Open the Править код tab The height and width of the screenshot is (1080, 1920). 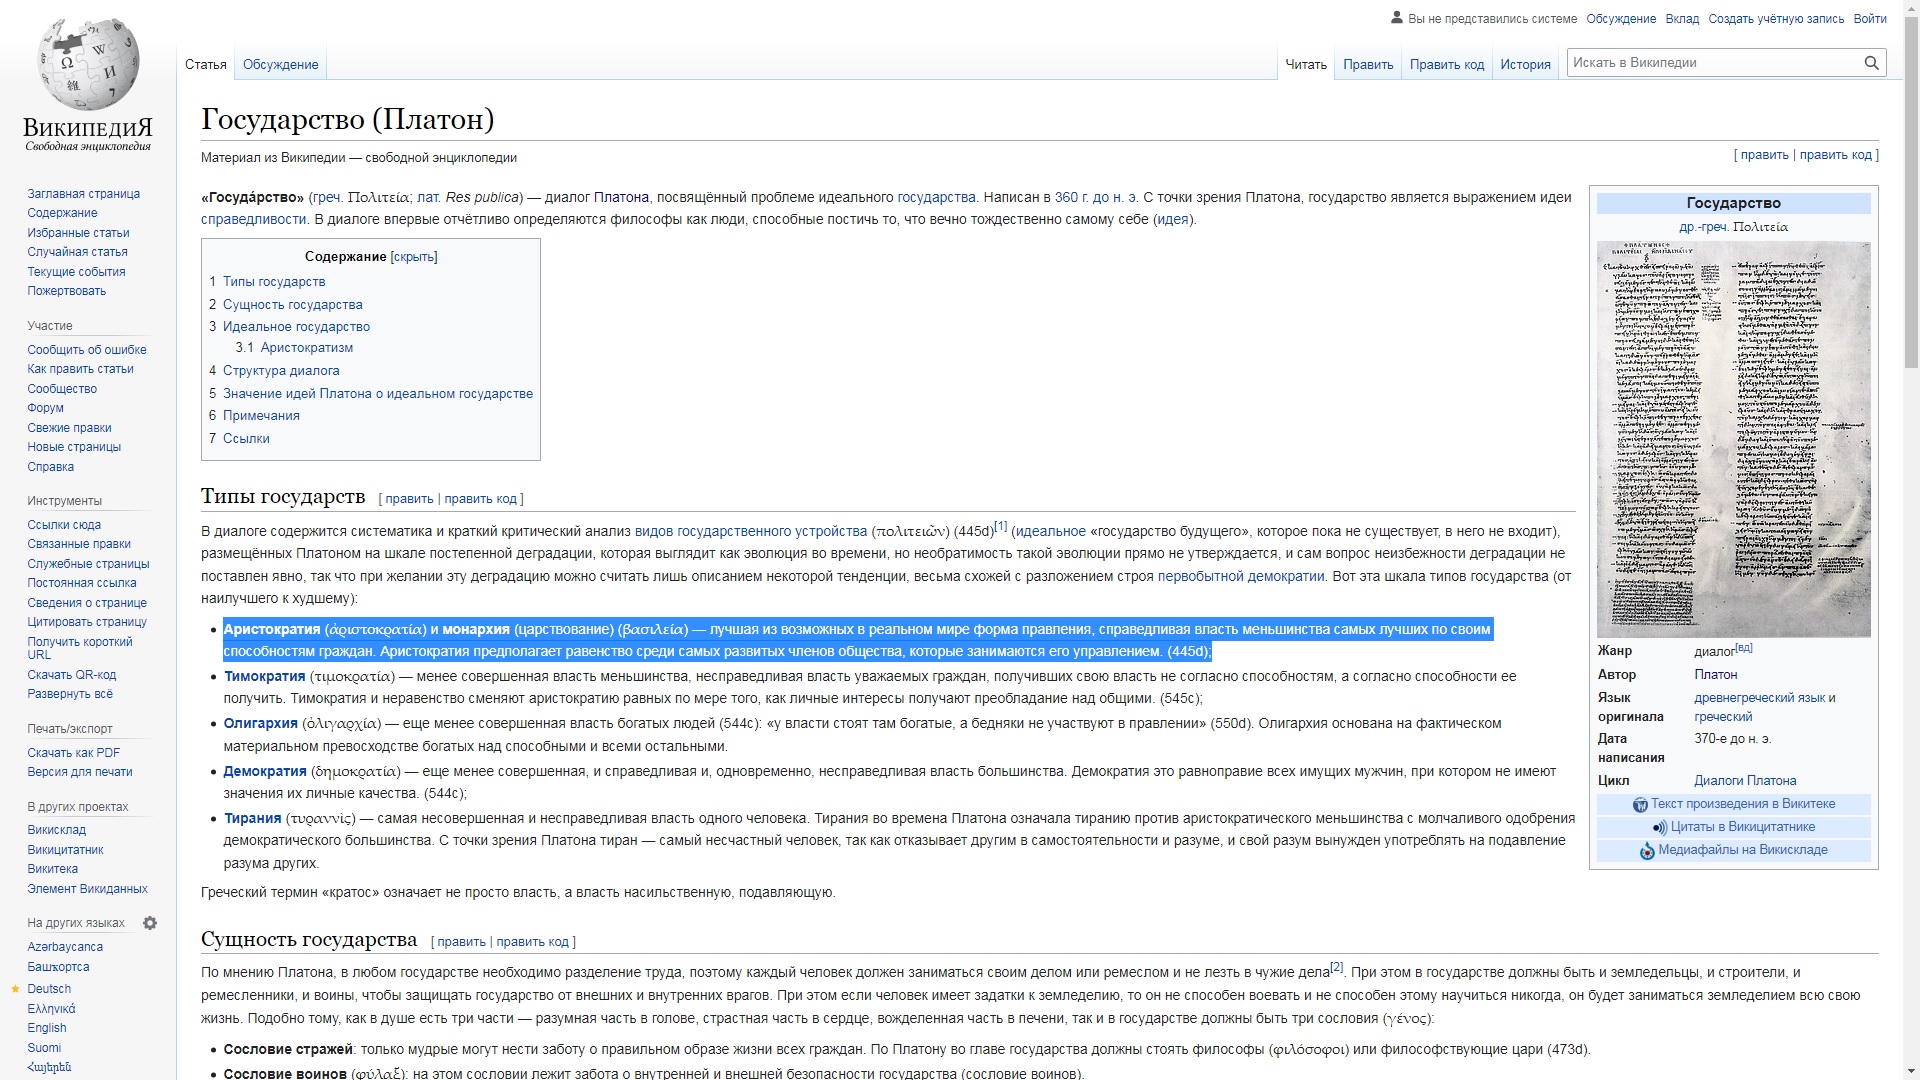click(1447, 64)
